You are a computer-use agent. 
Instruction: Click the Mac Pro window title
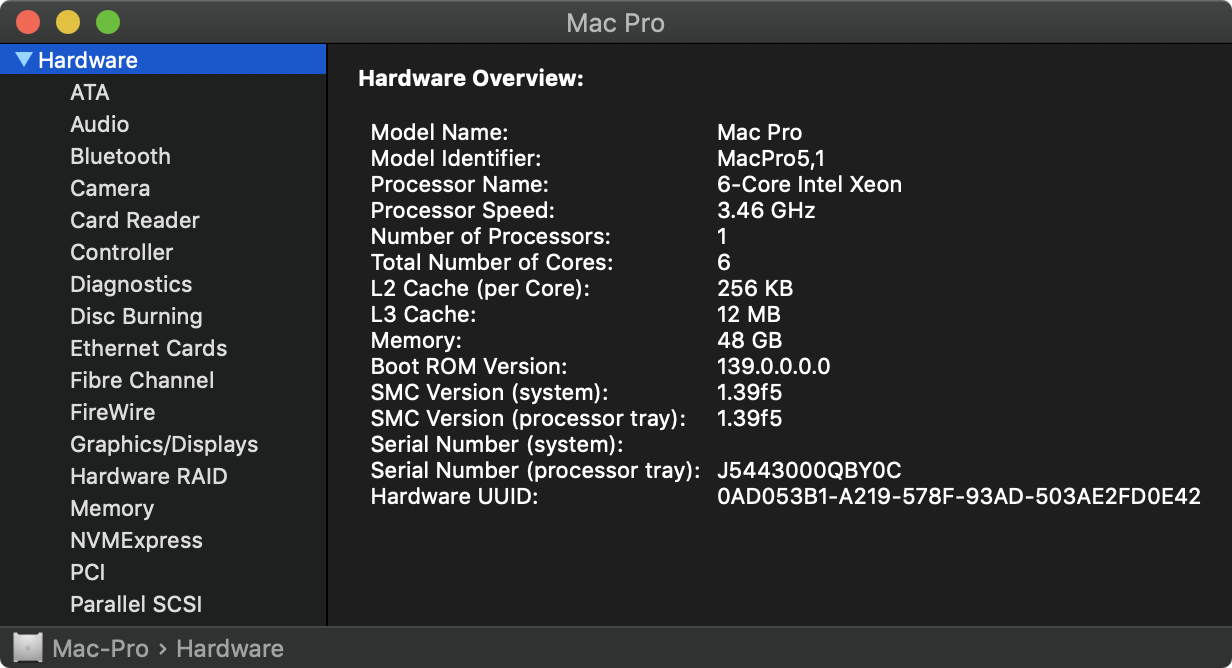click(x=615, y=22)
